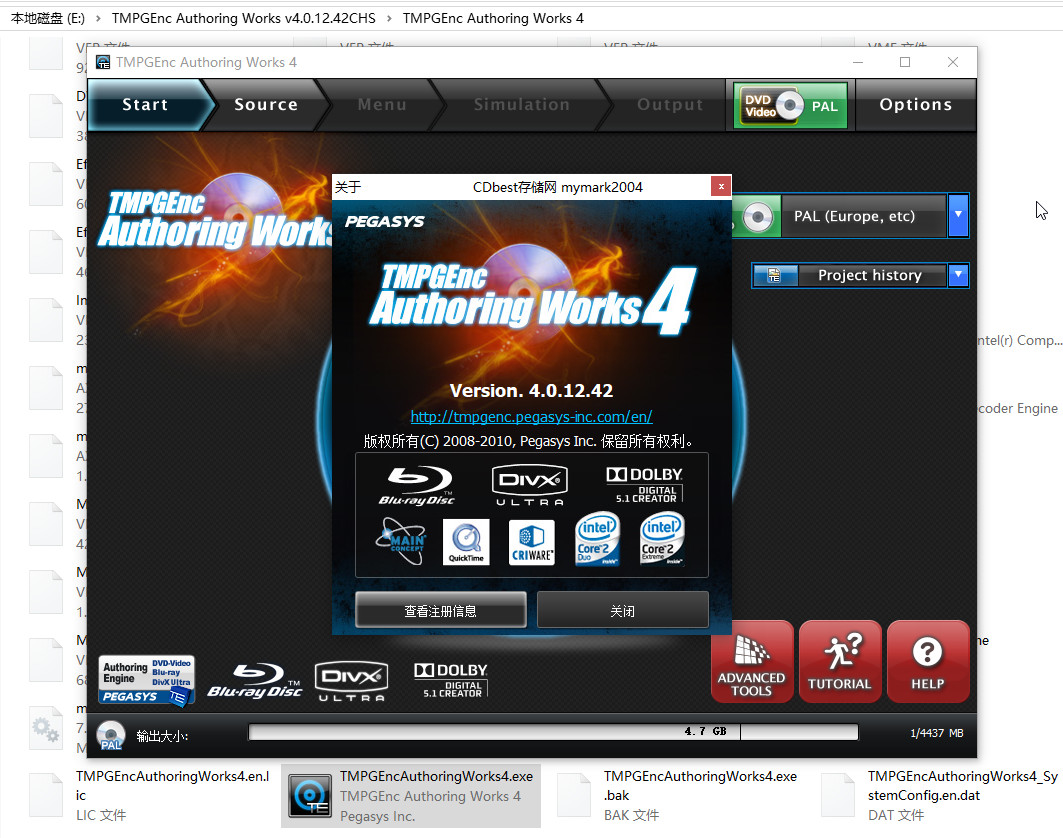Click the TMPGEnc title bar app icon
The image size is (1063, 838).
click(x=103, y=62)
